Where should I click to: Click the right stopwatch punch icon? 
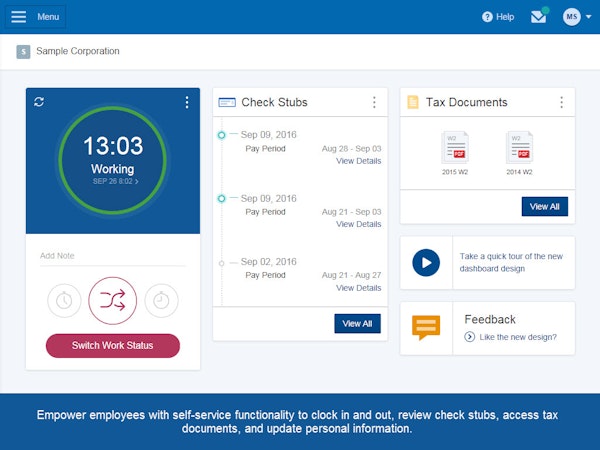click(161, 300)
